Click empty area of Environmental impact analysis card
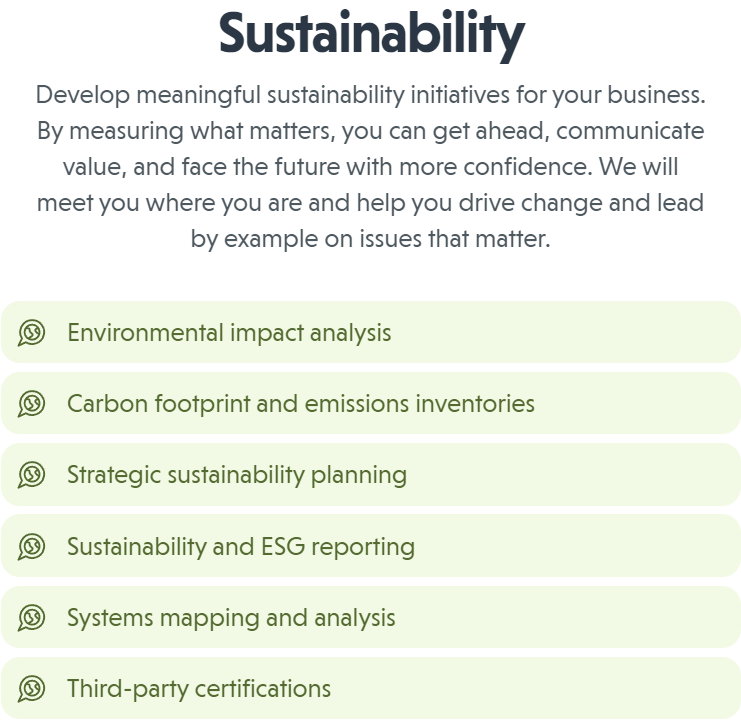The width and height of the screenshot is (741, 726). click(x=567, y=332)
